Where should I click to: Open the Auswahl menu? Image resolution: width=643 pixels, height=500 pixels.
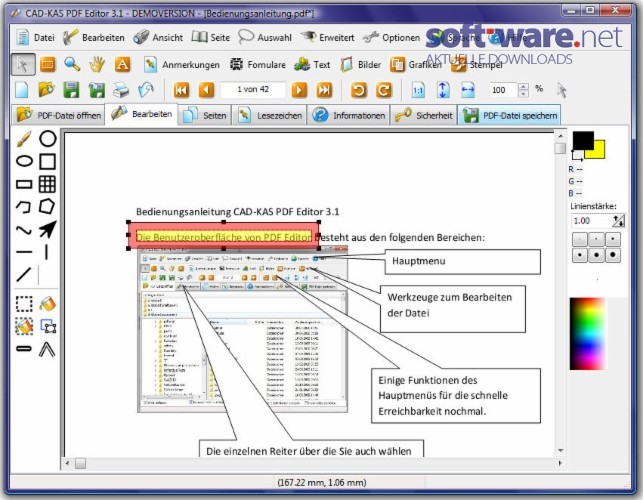click(x=265, y=37)
